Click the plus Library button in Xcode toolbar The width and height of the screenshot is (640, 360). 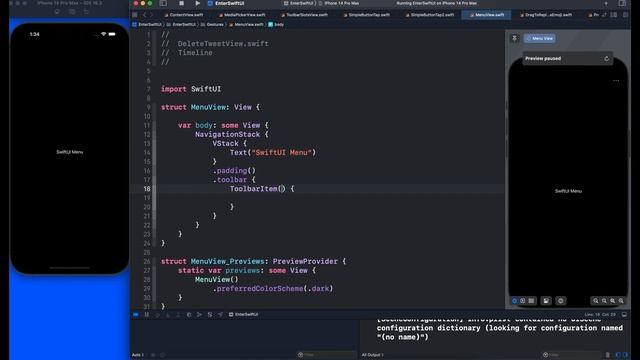click(x=606, y=3)
